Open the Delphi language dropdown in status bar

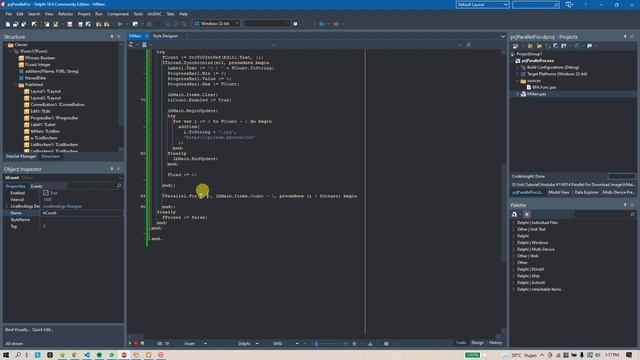[257, 344]
